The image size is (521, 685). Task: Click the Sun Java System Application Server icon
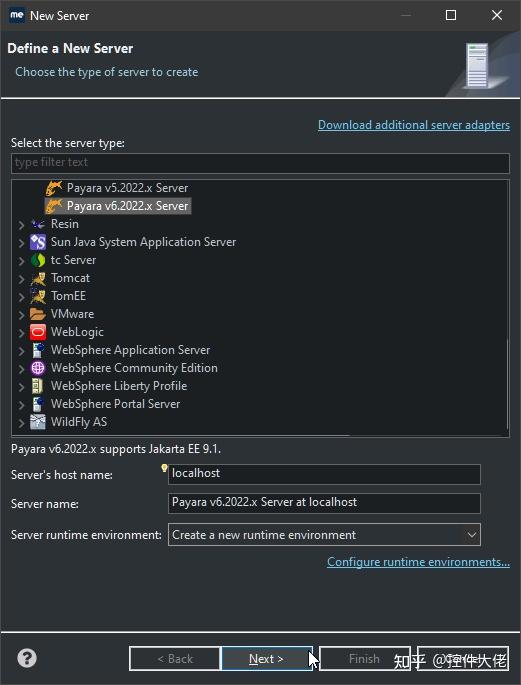(x=38, y=242)
